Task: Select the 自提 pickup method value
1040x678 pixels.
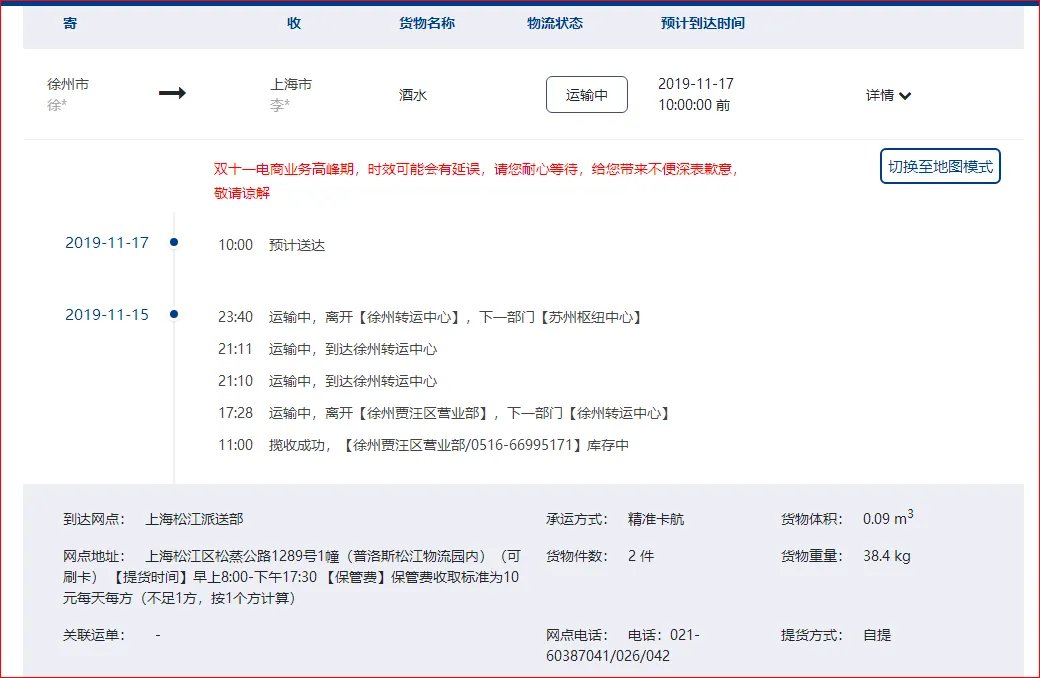Action: click(x=875, y=633)
